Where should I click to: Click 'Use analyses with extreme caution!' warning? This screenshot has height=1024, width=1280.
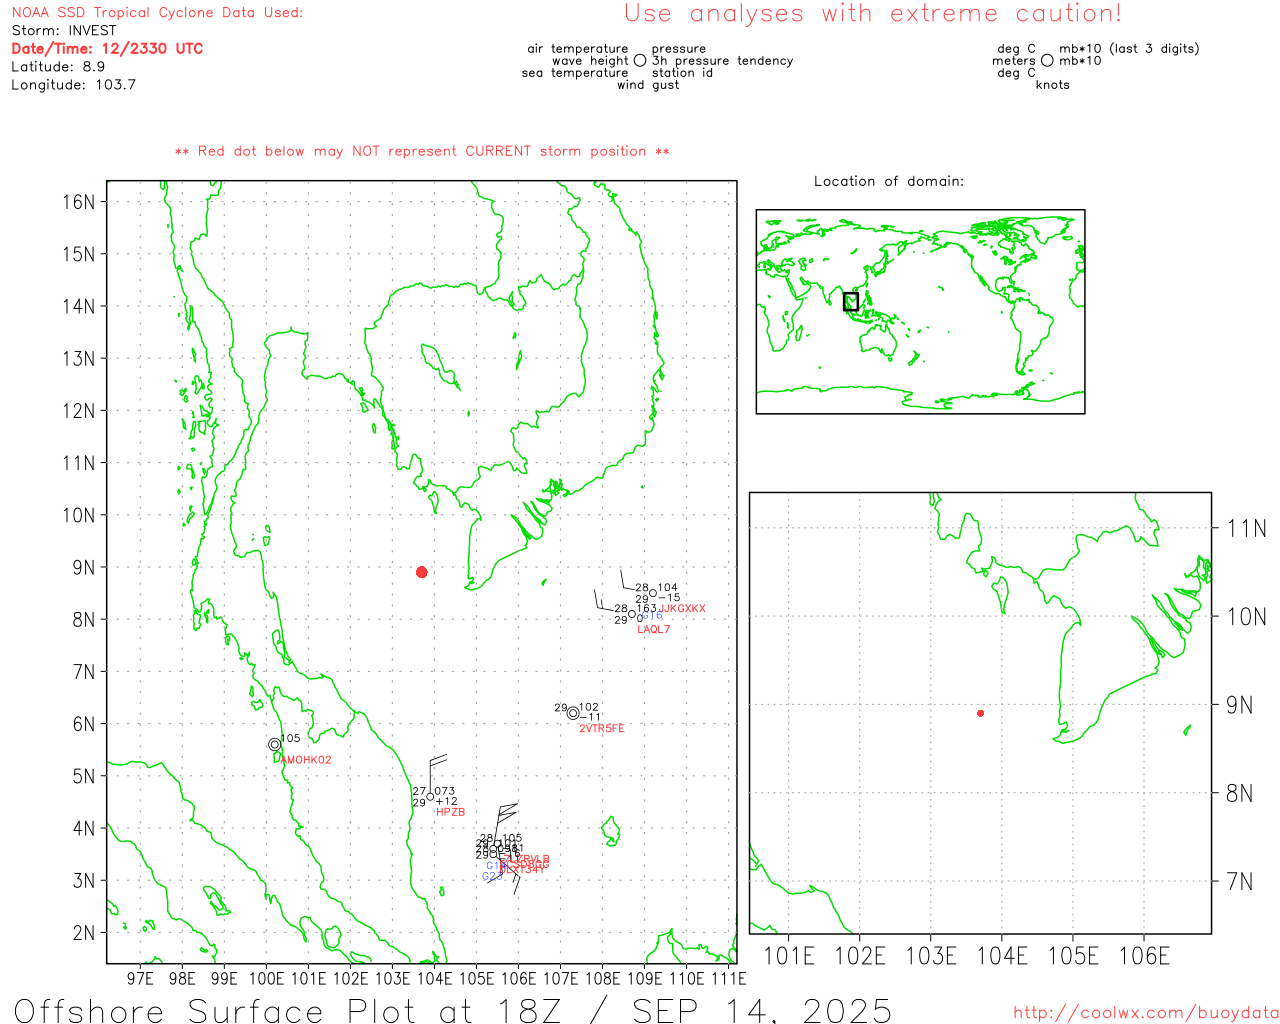[x=873, y=14]
